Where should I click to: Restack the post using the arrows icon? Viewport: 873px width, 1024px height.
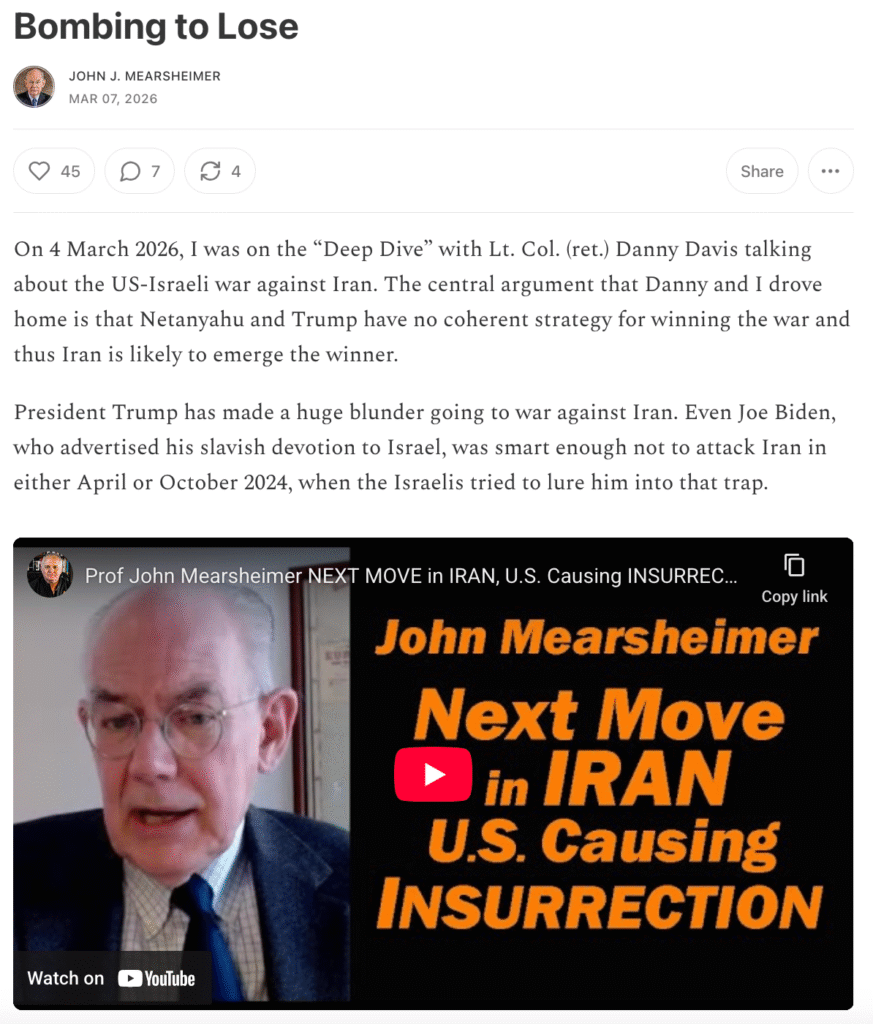pyautogui.click(x=210, y=171)
